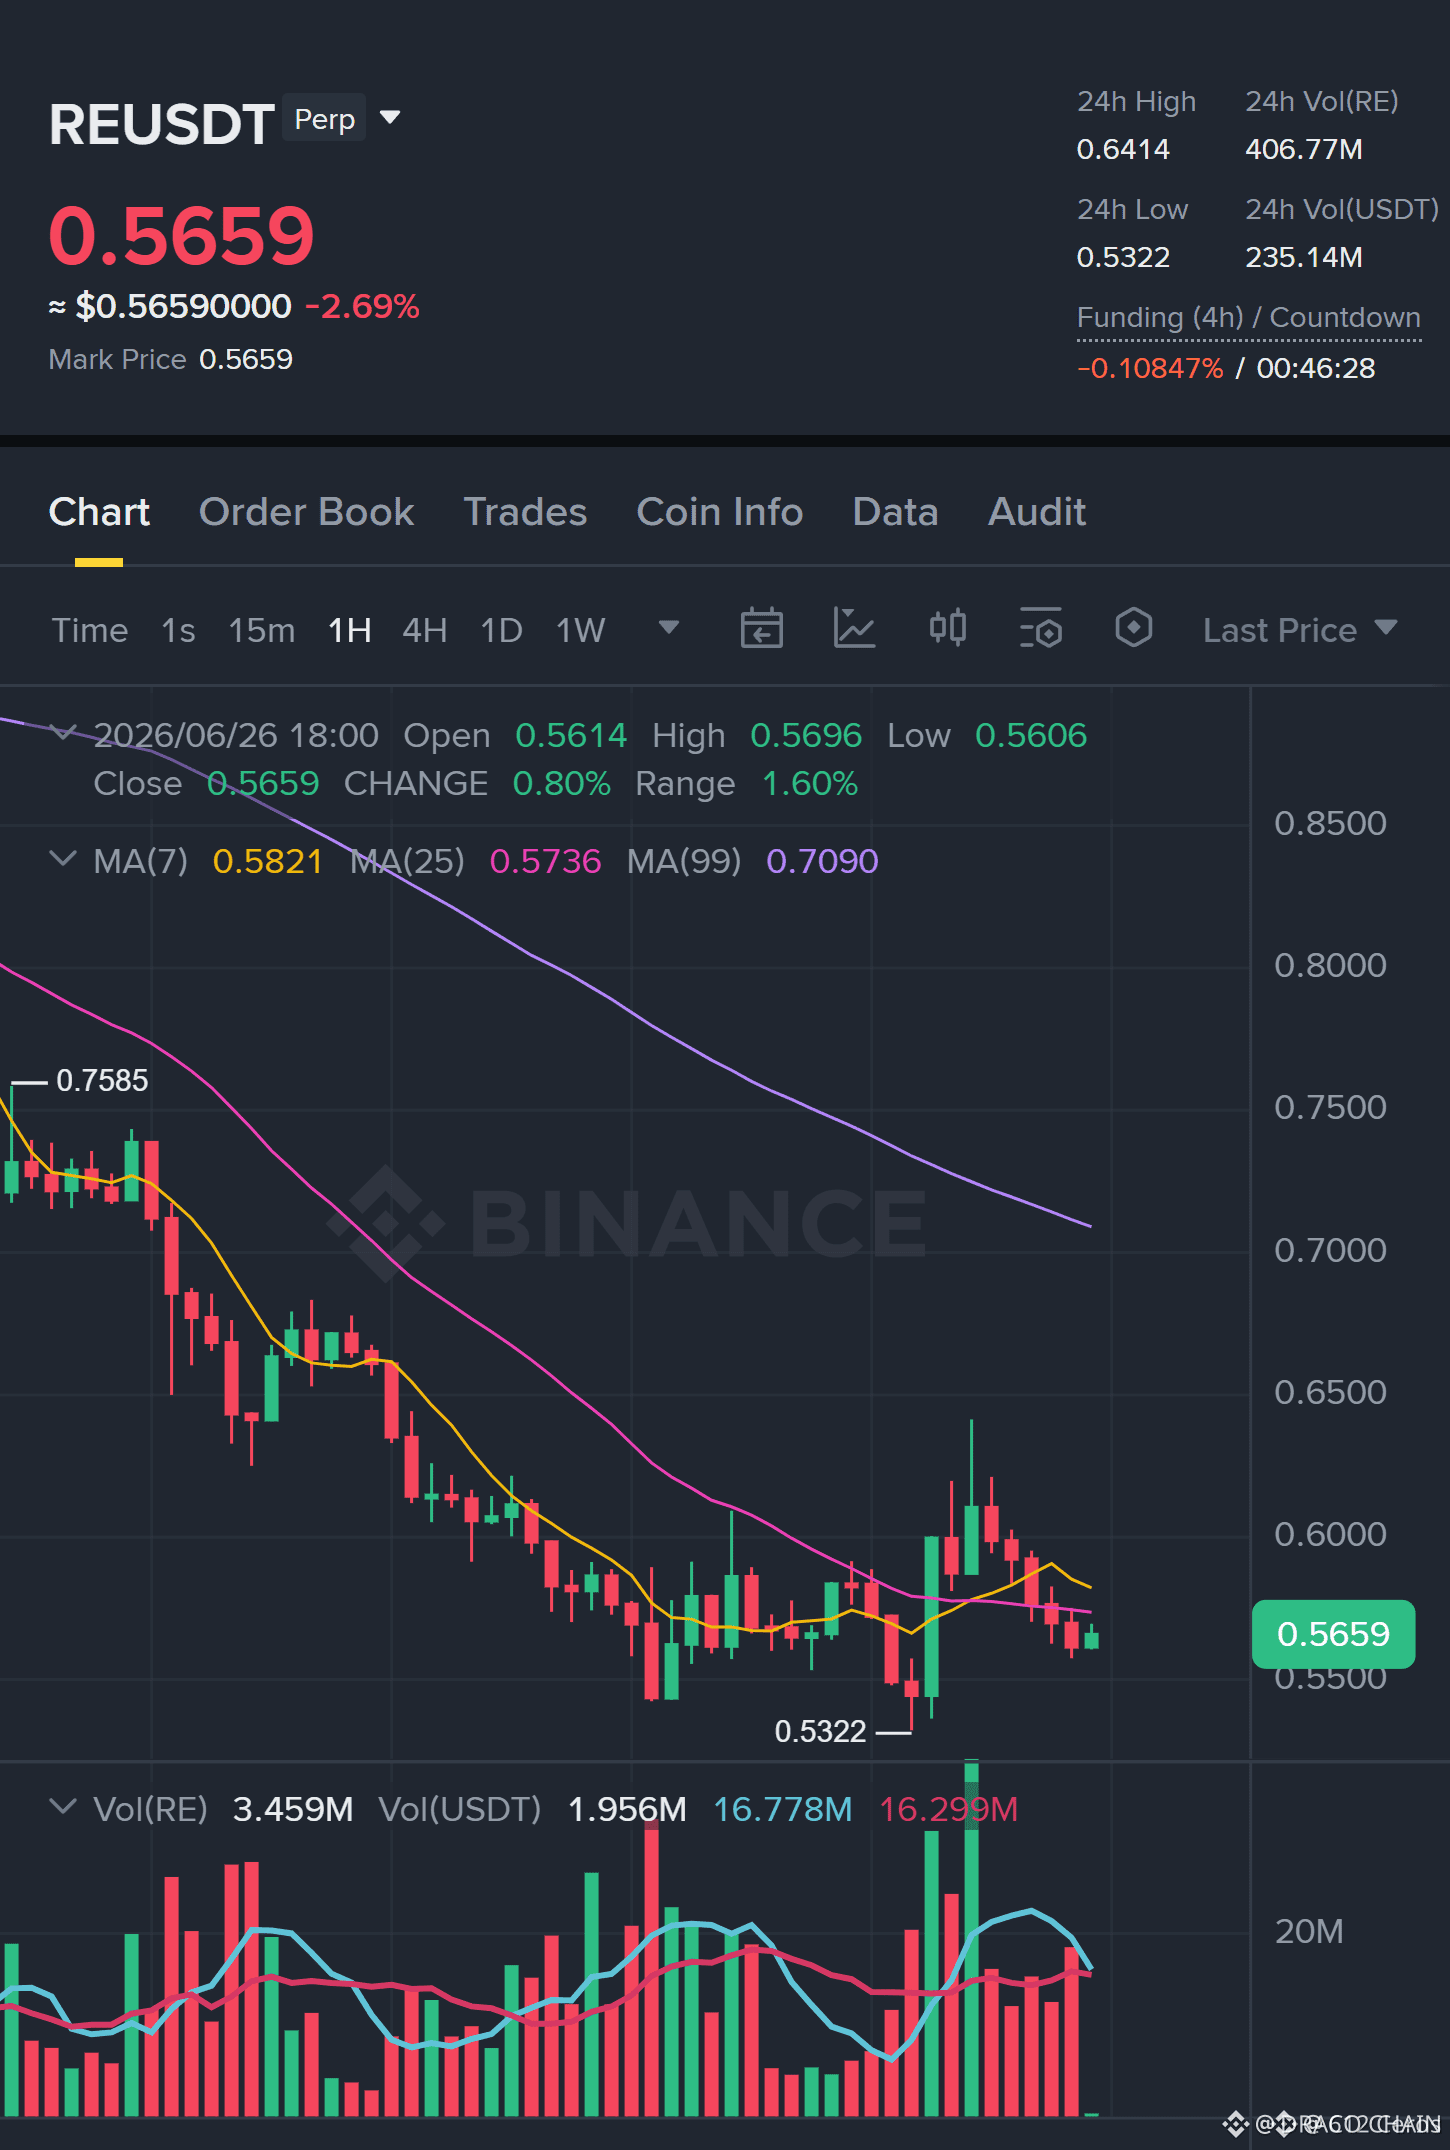
Task: Tap the ≈ $0.56590000 USD equivalent
Action: point(170,306)
